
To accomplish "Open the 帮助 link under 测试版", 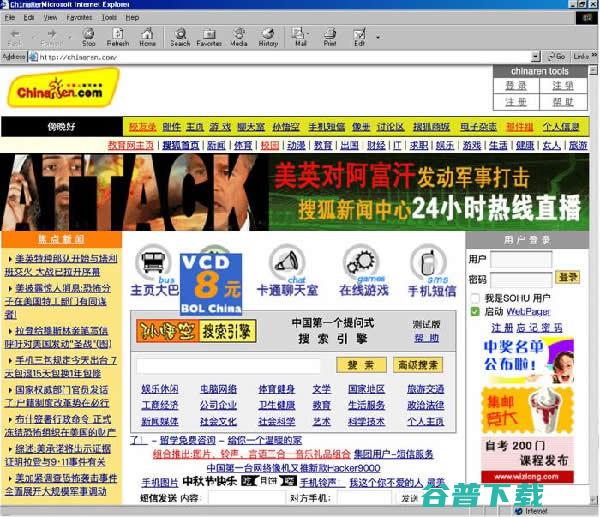I will click(427, 338).
